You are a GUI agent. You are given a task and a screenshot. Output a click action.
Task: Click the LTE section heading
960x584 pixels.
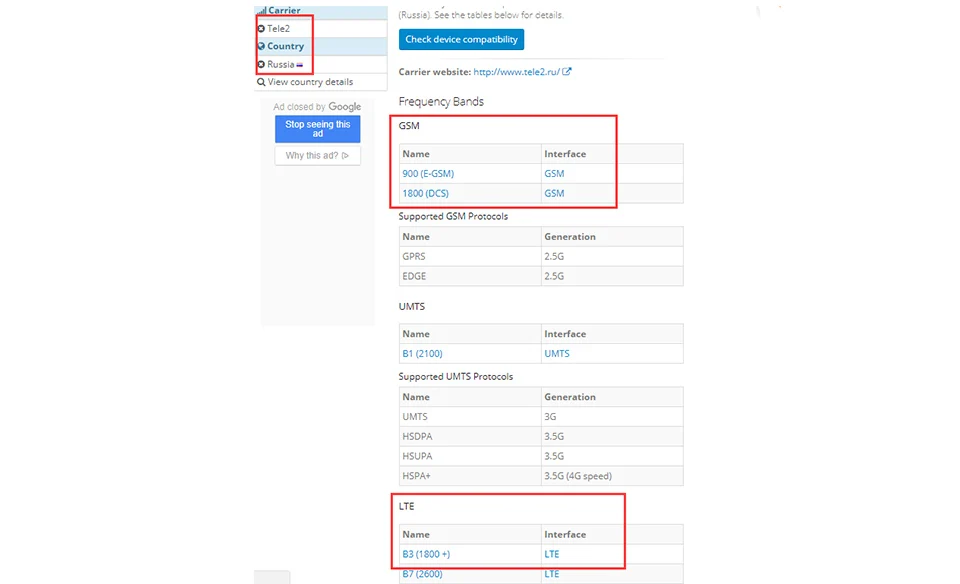coord(407,506)
